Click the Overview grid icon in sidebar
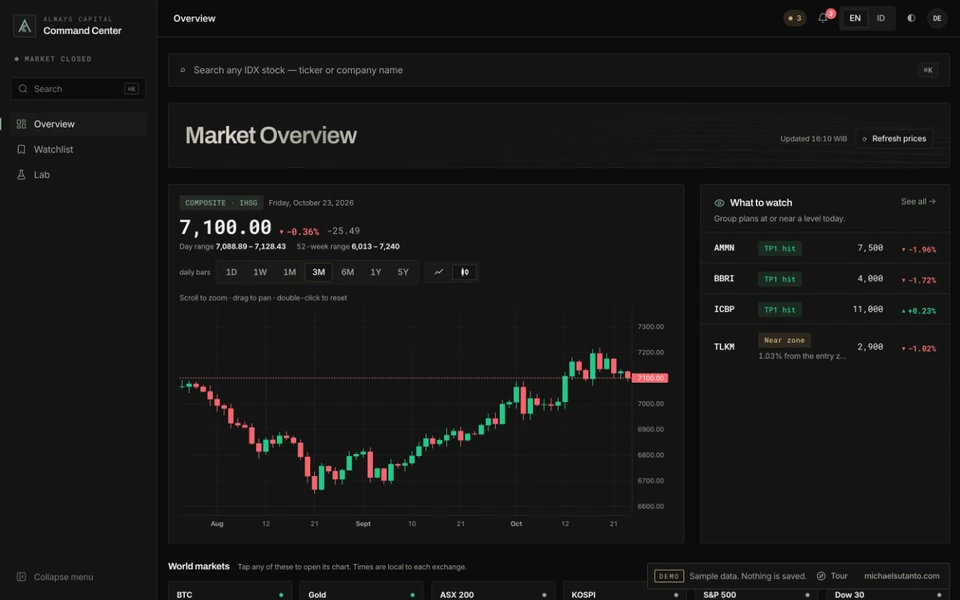The height and width of the screenshot is (600, 960). 21,124
